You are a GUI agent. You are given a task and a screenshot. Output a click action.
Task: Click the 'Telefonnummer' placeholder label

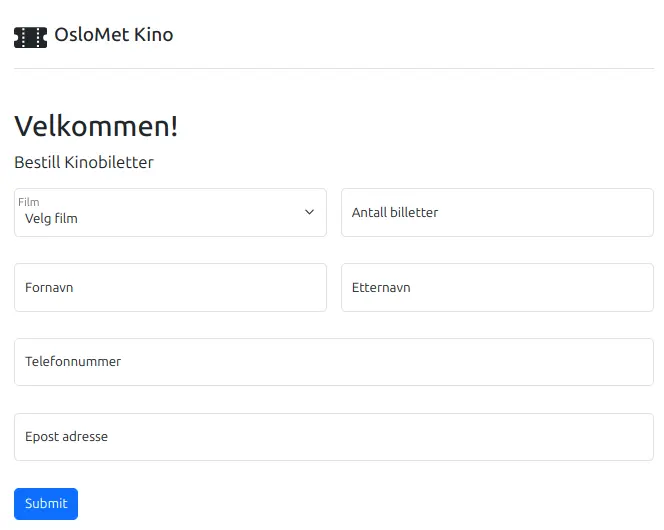73,362
